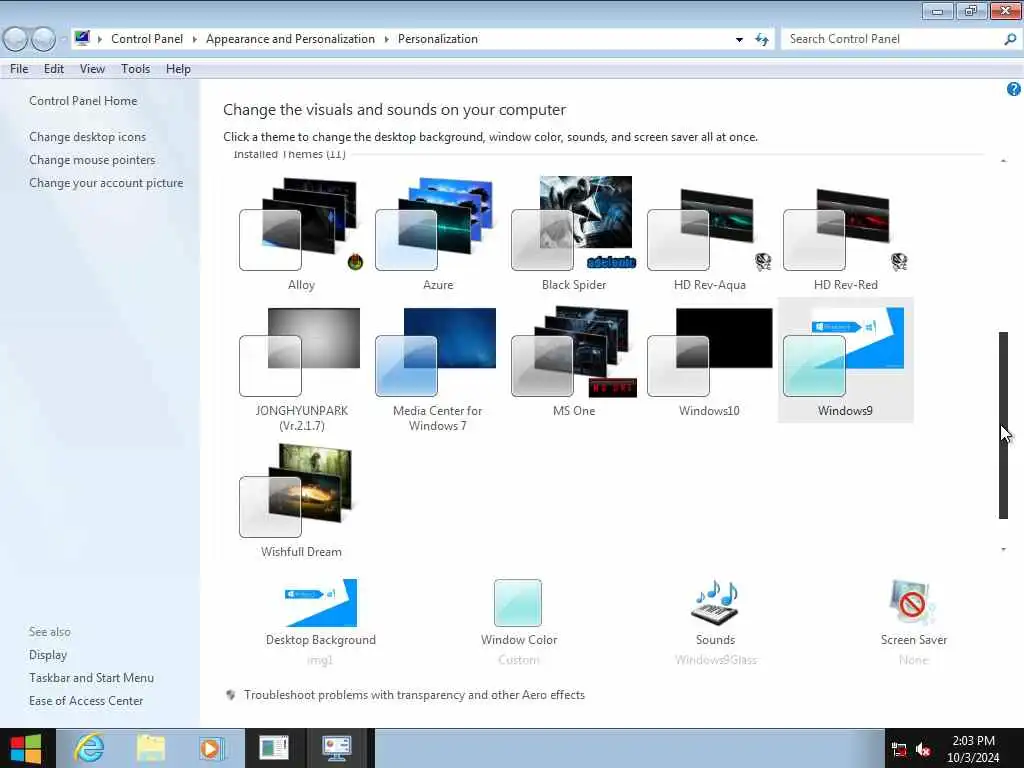Click the Windows9 theme

click(x=845, y=360)
